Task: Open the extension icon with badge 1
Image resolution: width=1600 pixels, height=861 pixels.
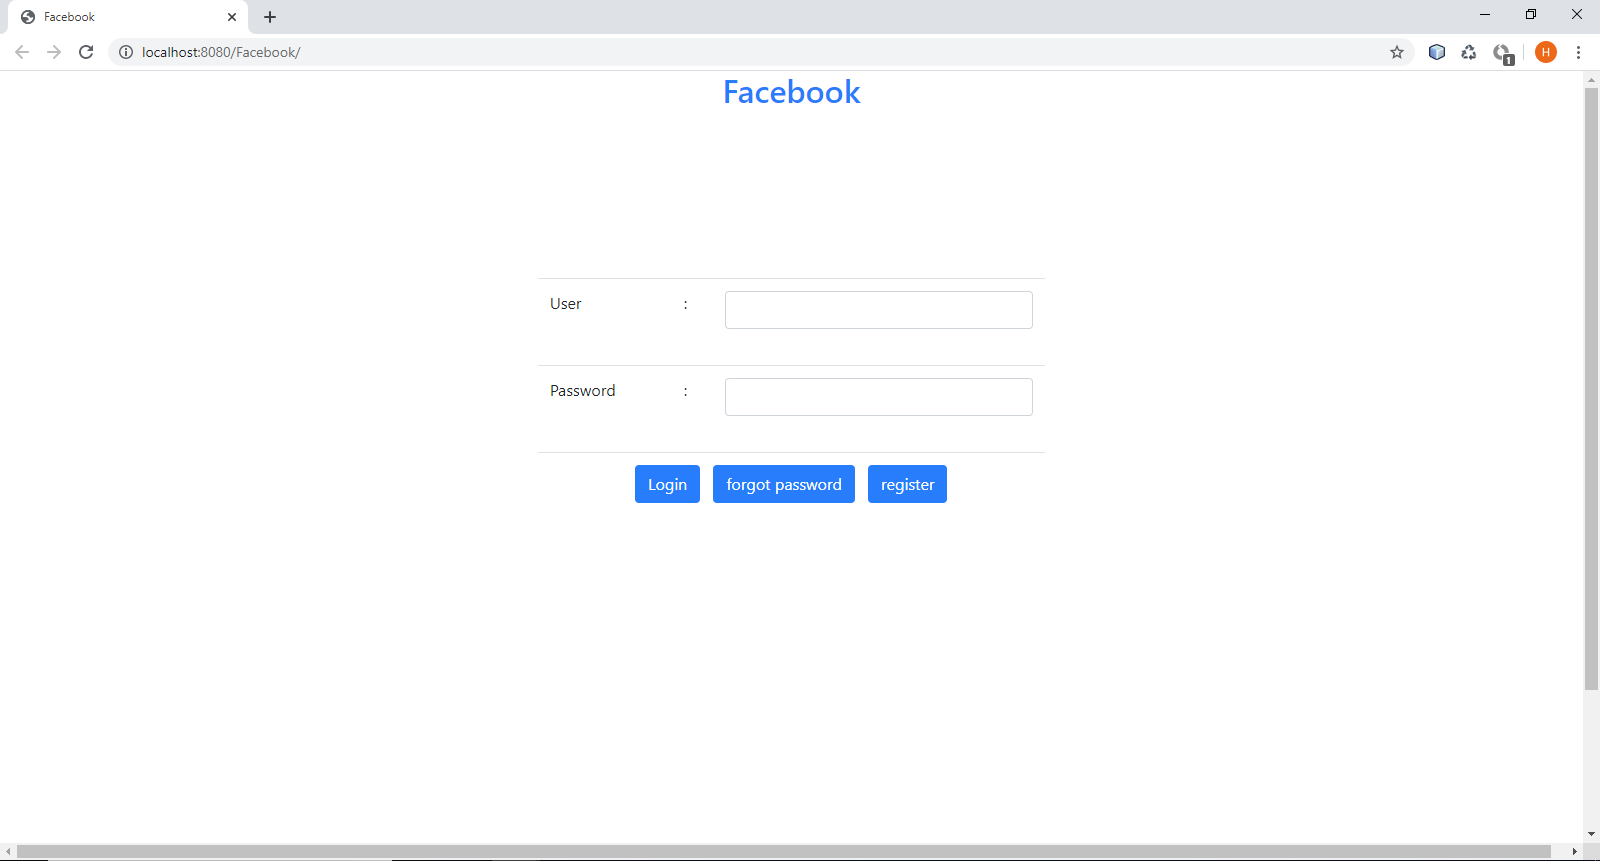Action: 1503,53
